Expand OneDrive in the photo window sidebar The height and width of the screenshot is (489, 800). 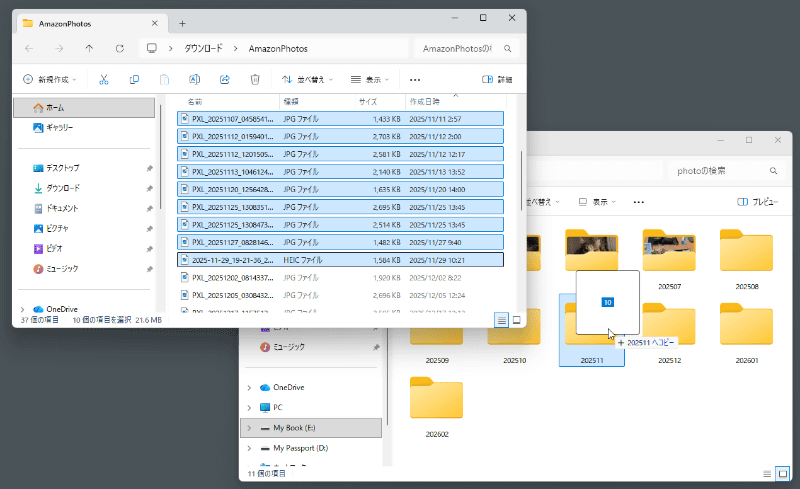point(249,388)
